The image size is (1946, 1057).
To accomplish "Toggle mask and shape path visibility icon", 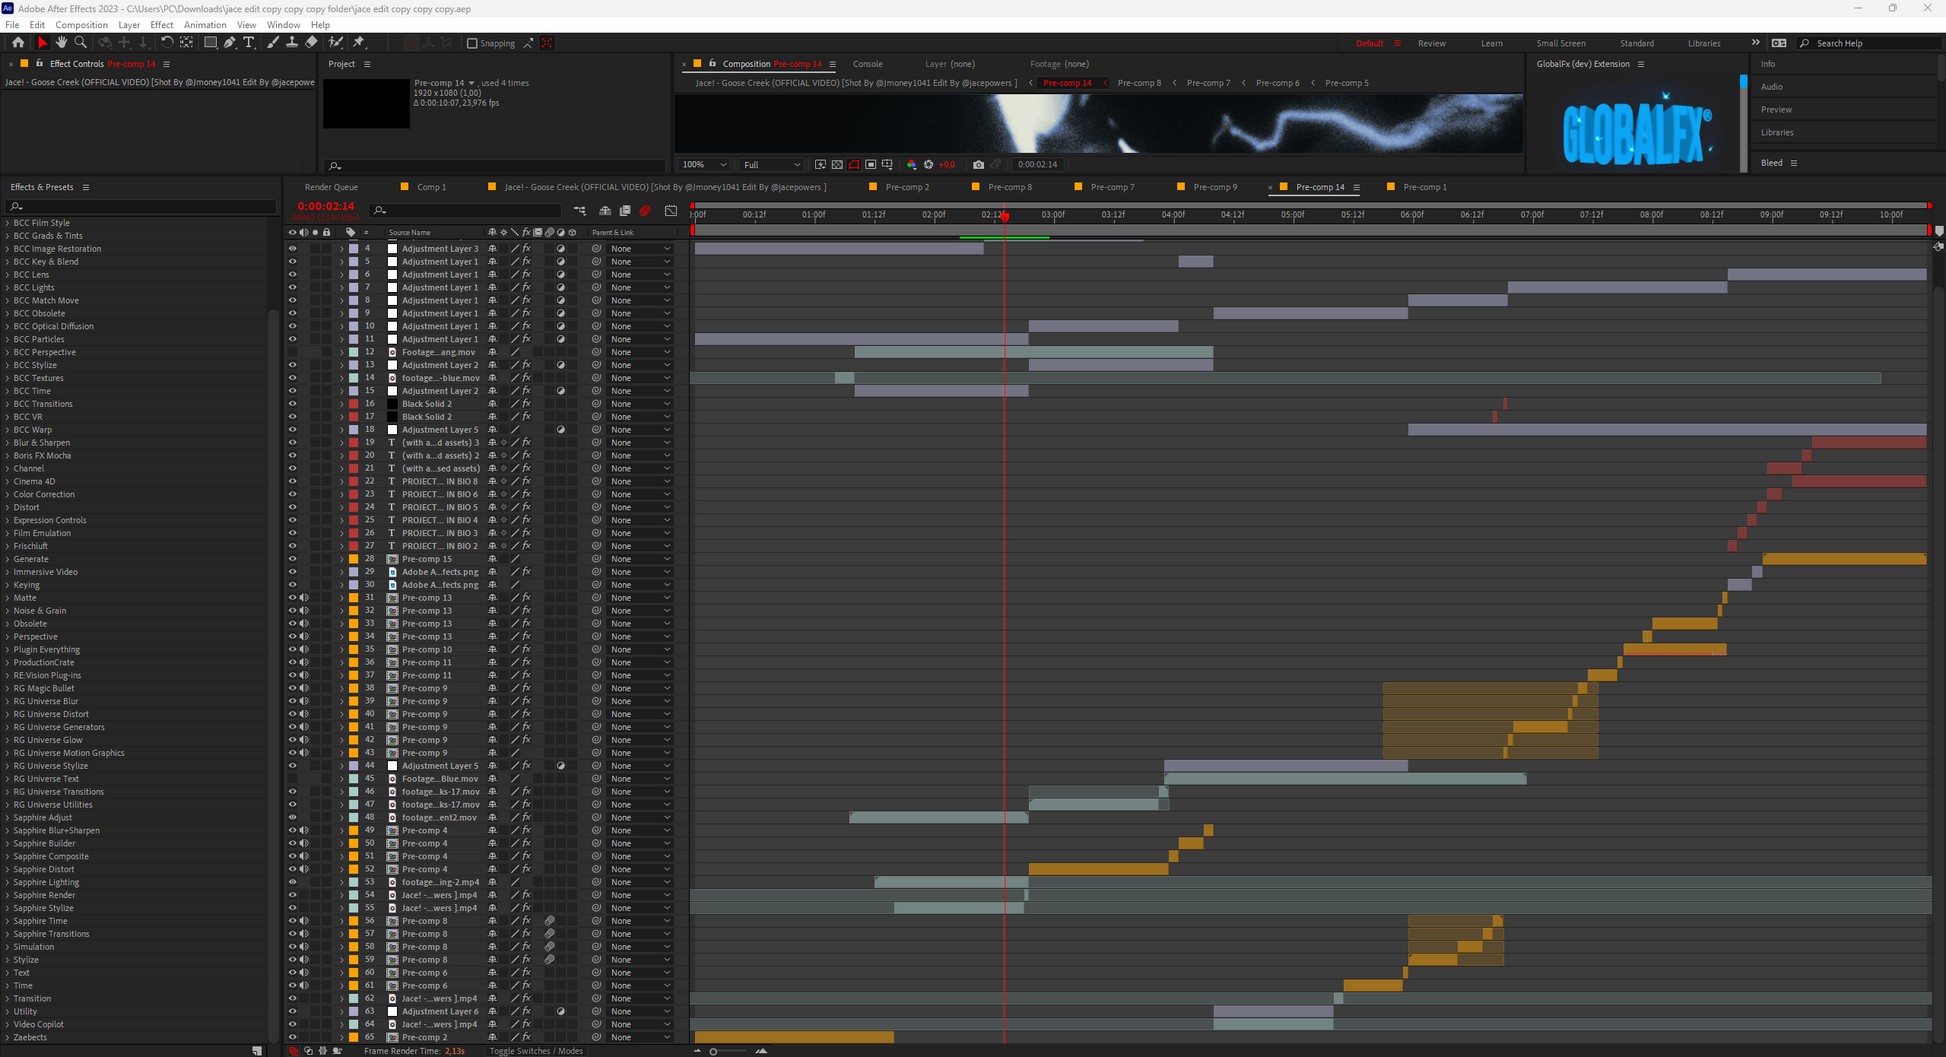I will (854, 165).
